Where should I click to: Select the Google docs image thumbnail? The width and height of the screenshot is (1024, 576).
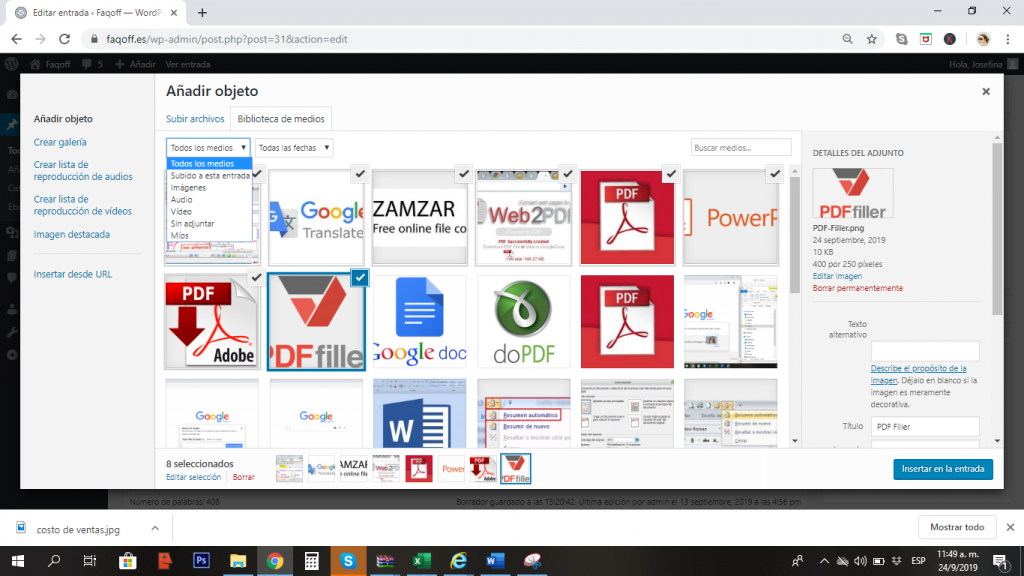(420, 321)
